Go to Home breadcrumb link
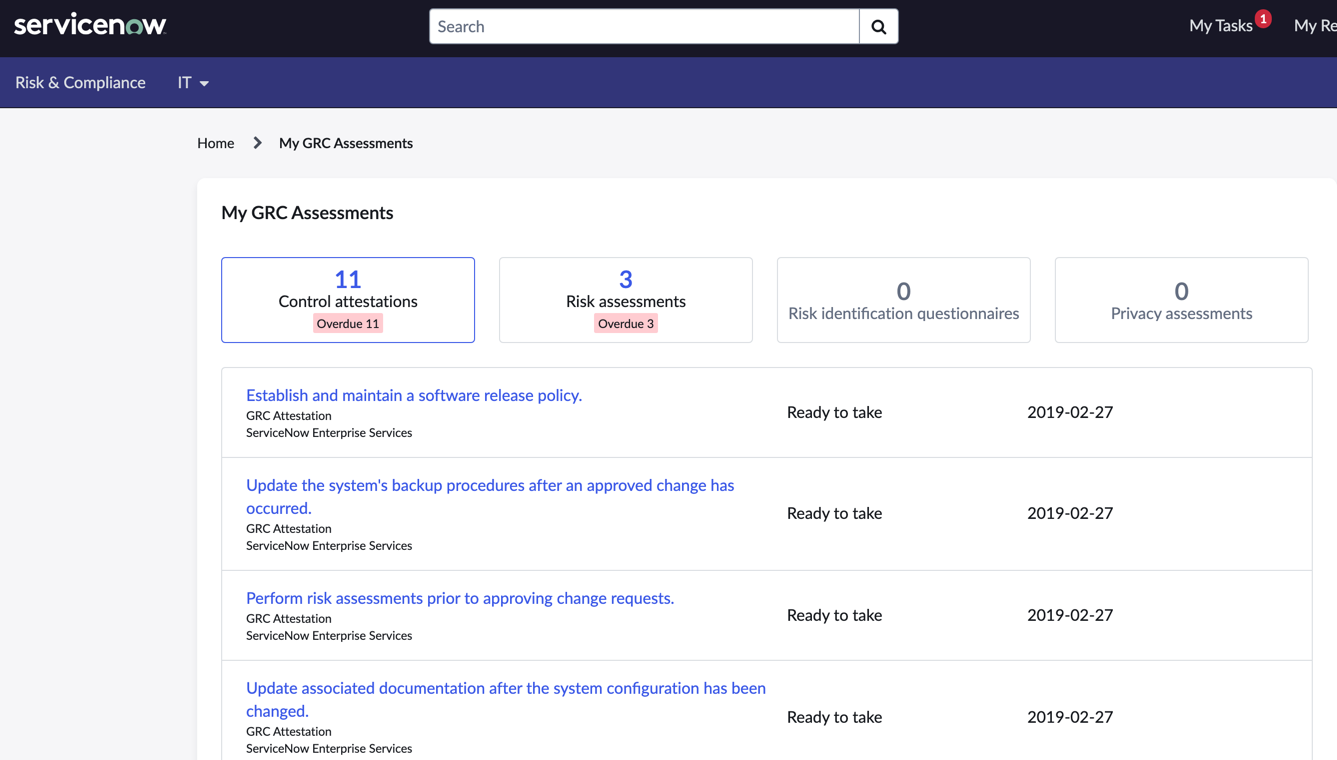The image size is (1337, 760). point(215,143)
